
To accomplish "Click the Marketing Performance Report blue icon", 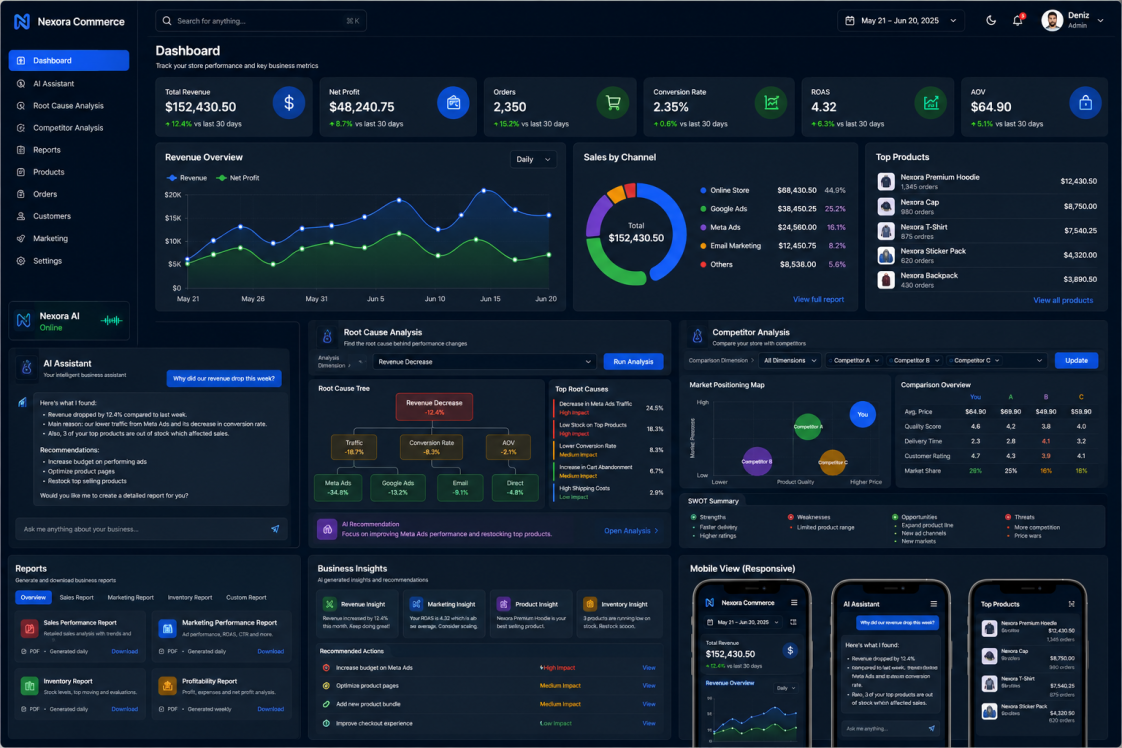I will (167, 628).
